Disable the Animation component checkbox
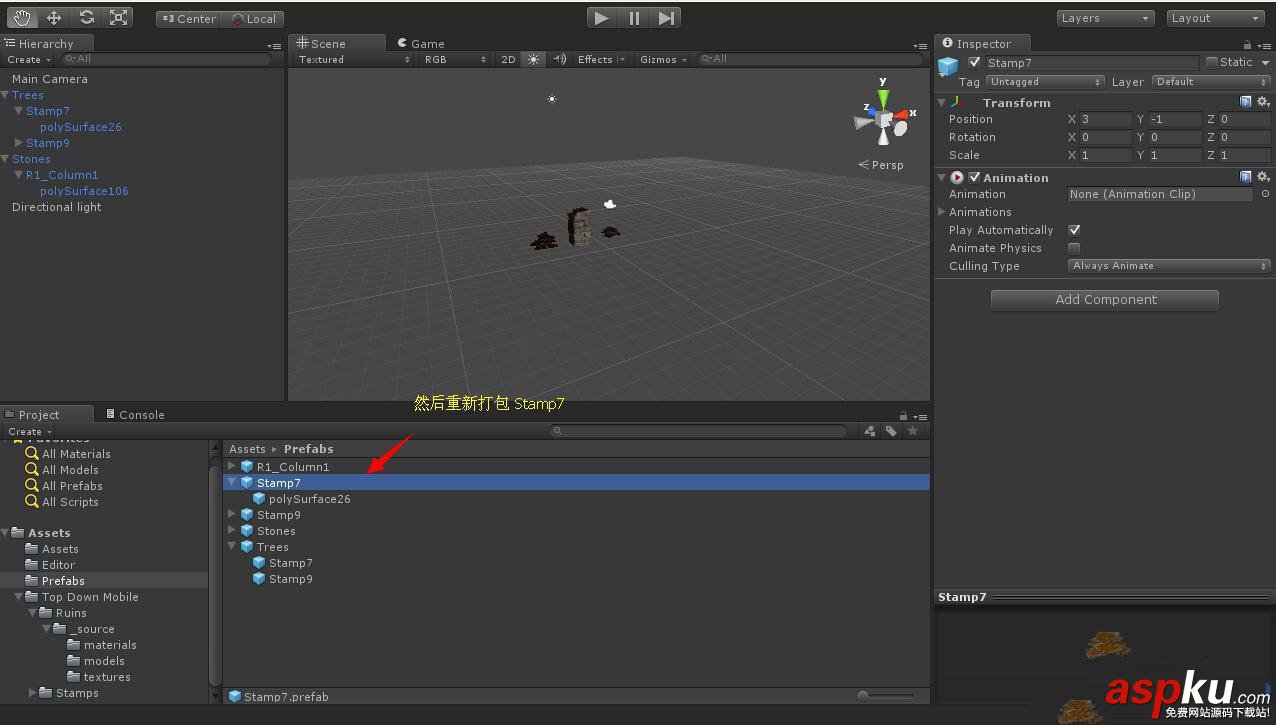 [975, 177]
